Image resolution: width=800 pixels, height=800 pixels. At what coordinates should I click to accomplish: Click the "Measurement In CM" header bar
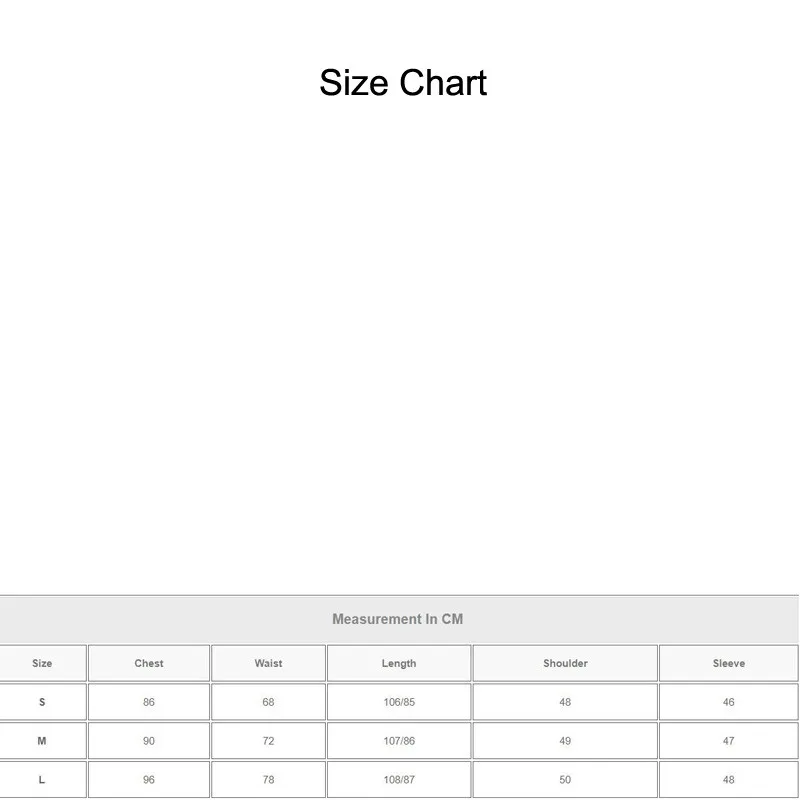pyautogui.click(x=397, y=619)
